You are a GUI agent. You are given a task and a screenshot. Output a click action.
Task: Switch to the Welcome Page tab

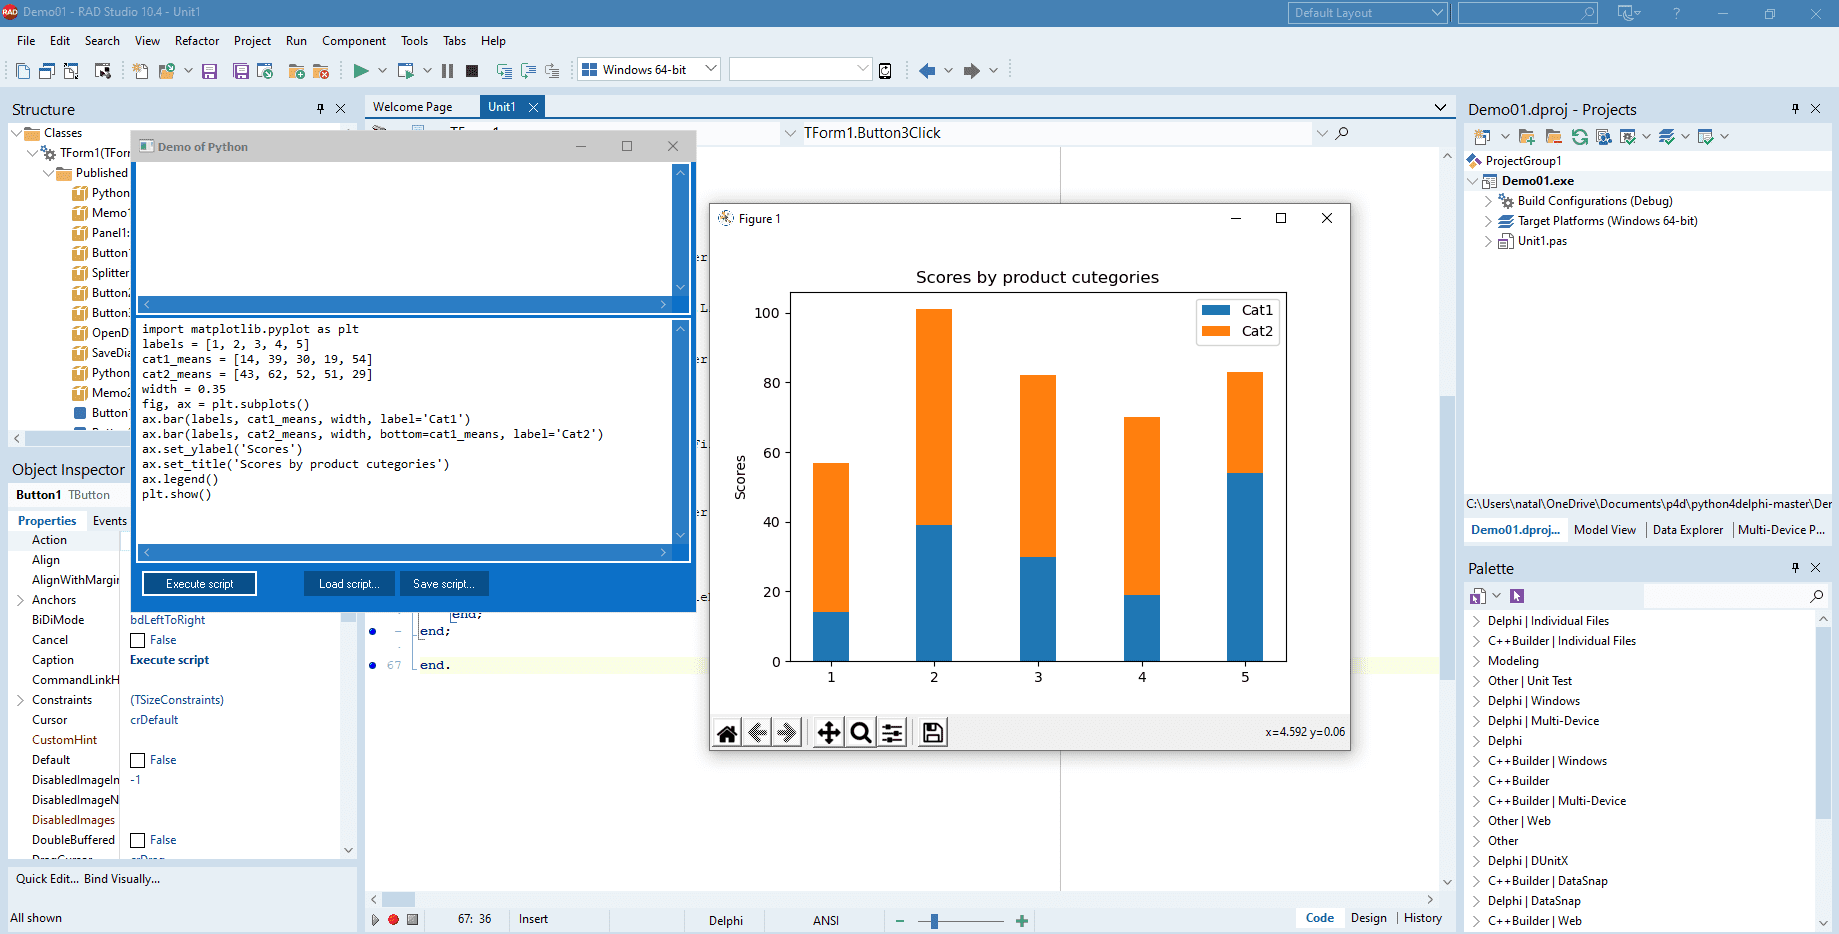(412, 106)
